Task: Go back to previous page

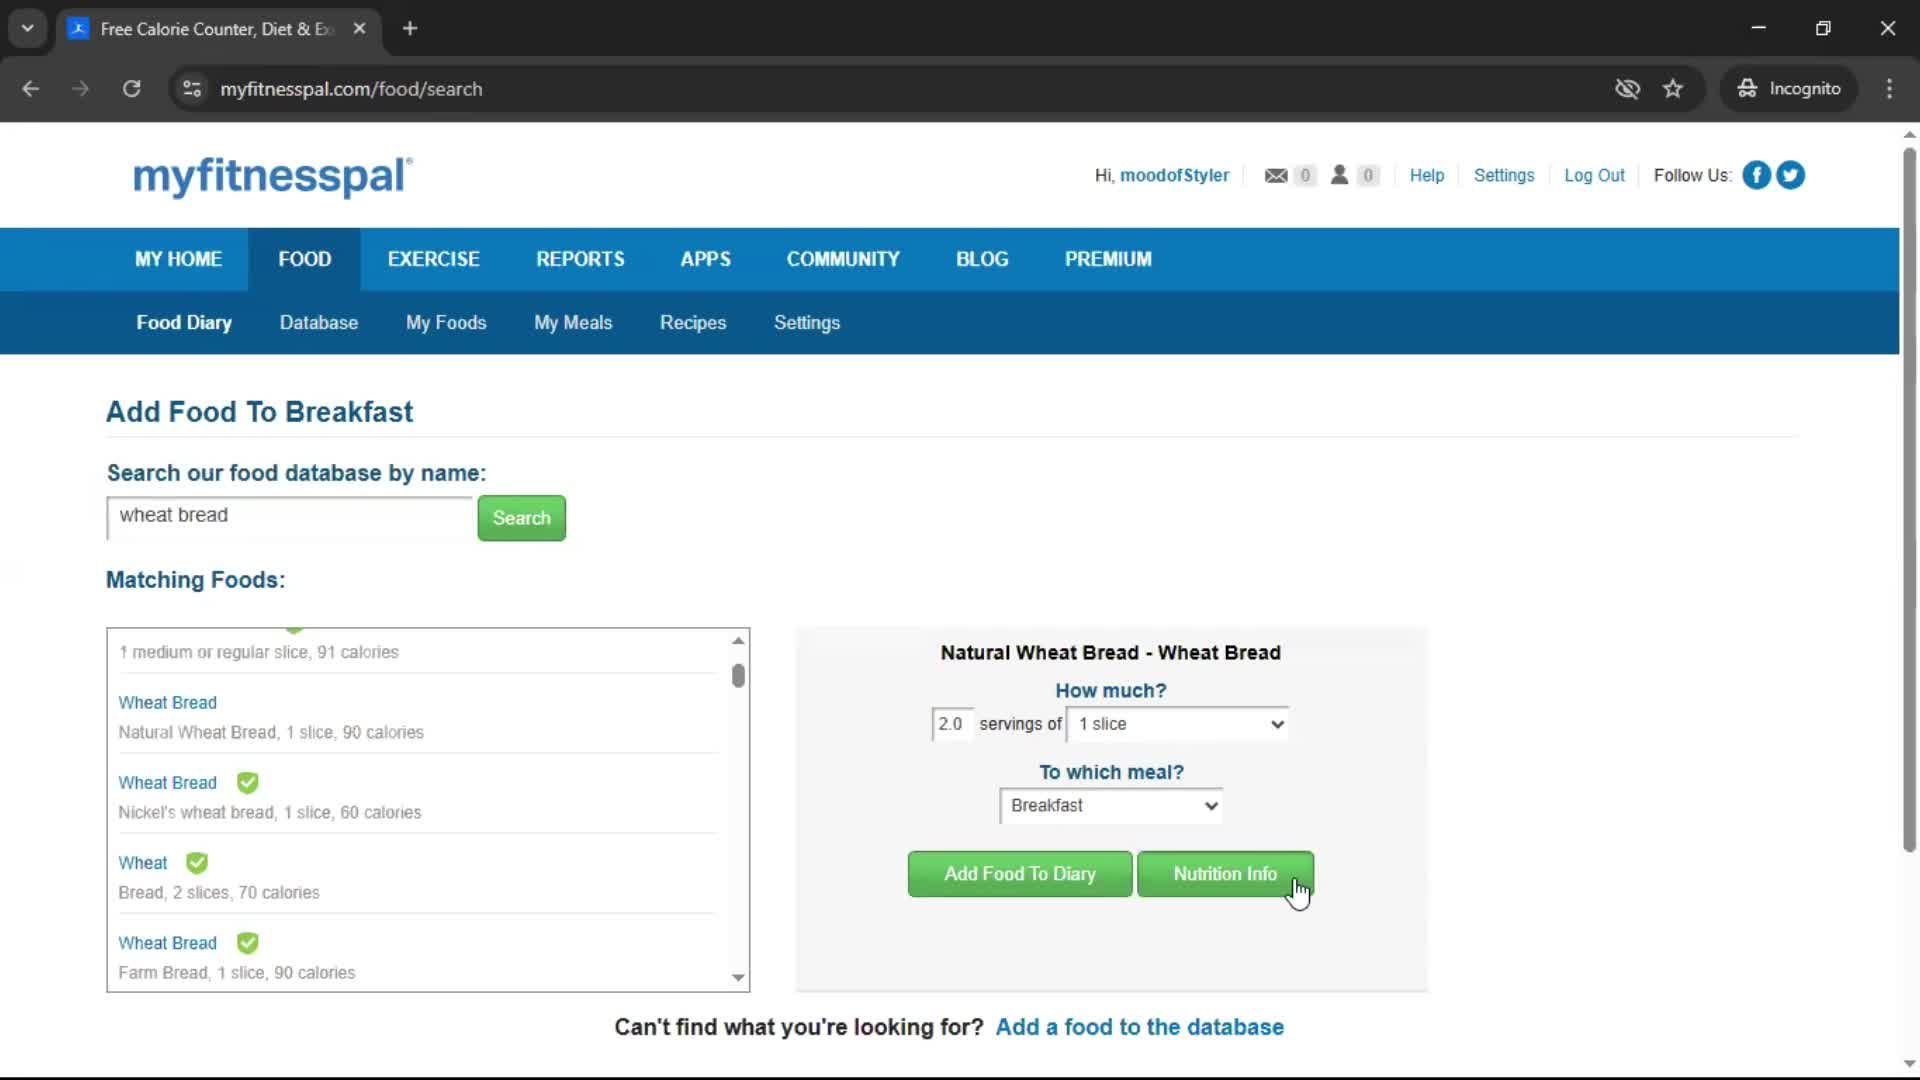Action: click(x=30, y=89)
